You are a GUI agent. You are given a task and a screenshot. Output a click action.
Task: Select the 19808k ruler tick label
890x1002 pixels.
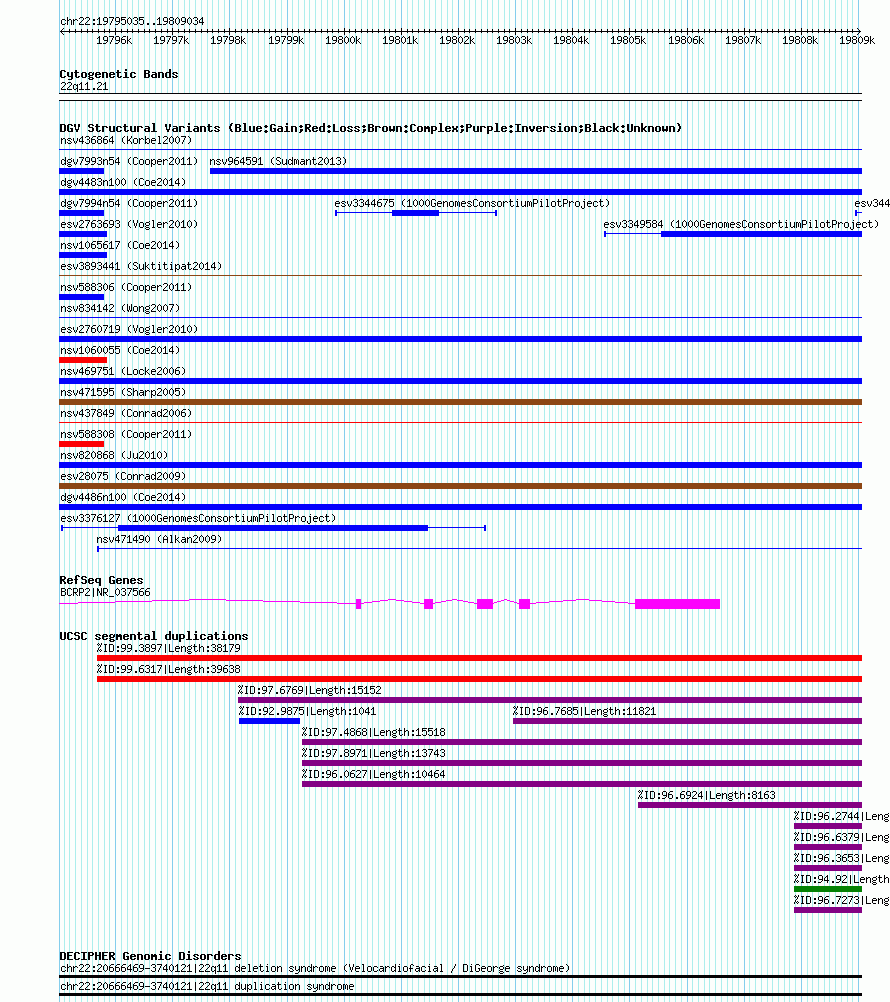[800, 40]
